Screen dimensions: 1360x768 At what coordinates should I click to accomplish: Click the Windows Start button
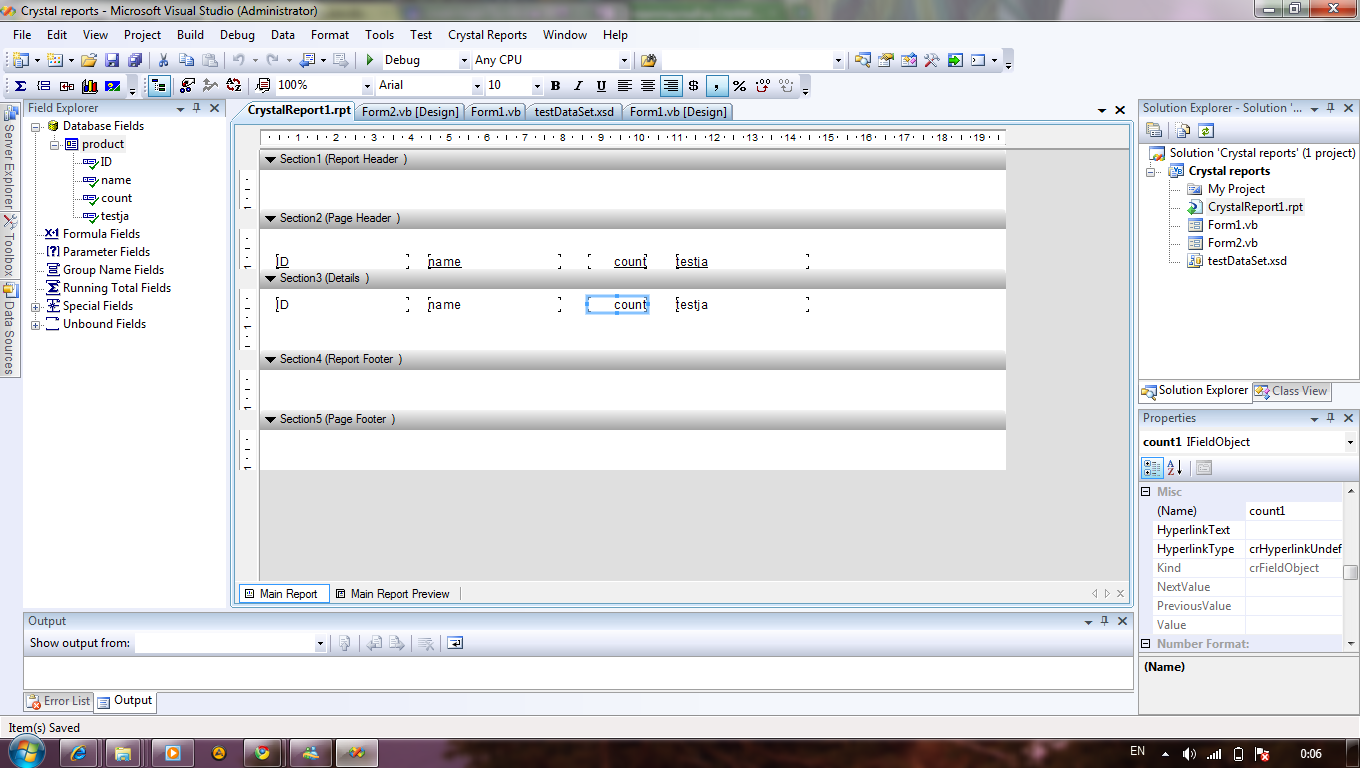[x=27, y=752]
